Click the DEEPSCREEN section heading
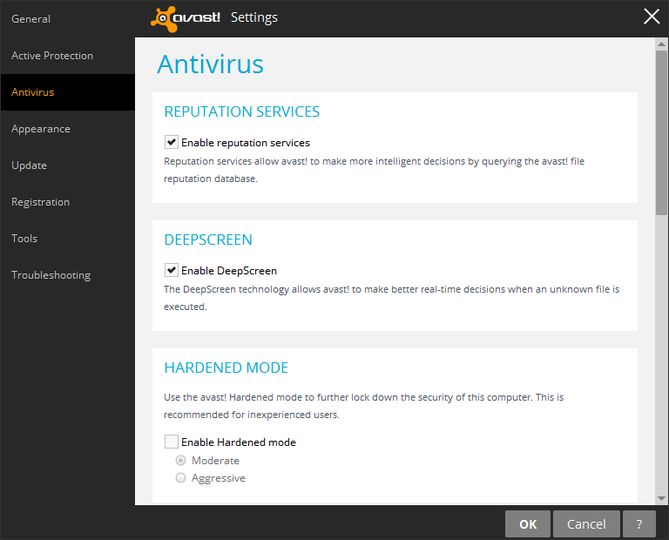 [x=208, y=240]
